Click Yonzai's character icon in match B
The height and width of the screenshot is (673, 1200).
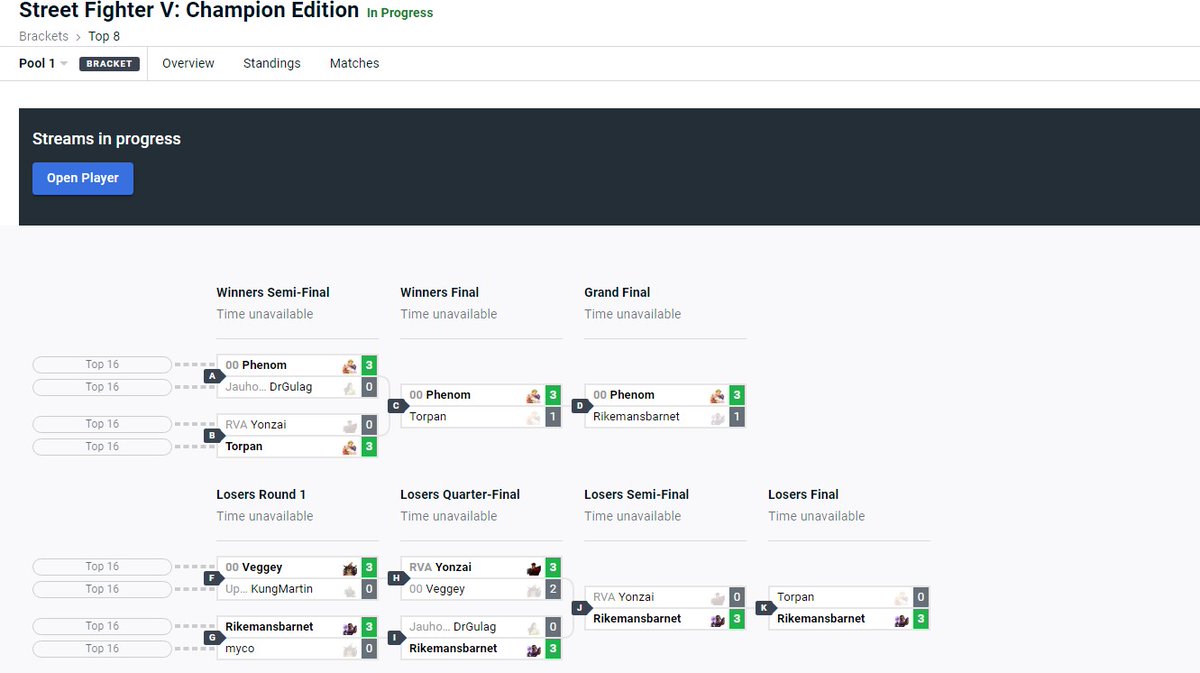click(x=349, y=425)
